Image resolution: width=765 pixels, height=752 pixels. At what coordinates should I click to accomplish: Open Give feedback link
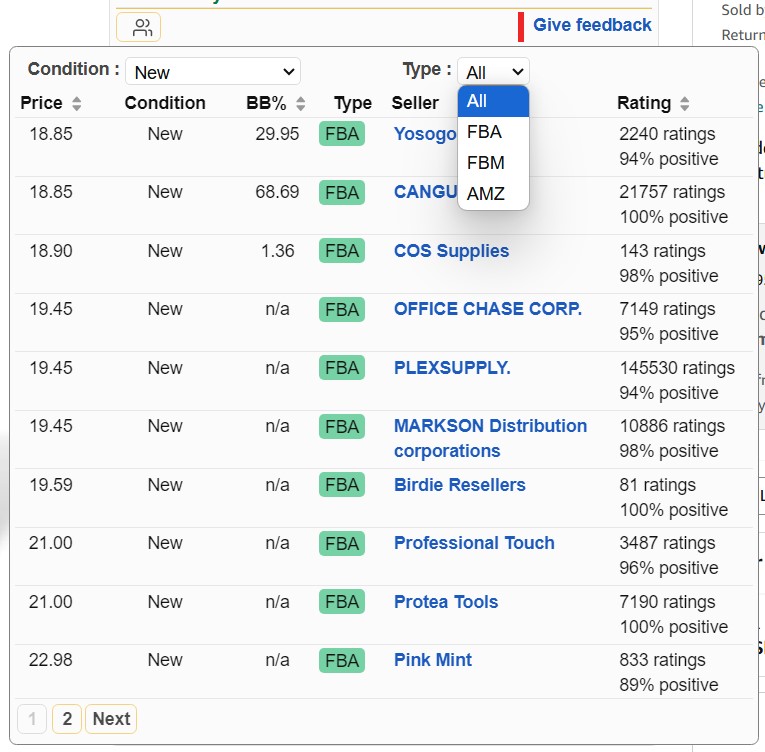pyautogui.click(x=592, y=25)
